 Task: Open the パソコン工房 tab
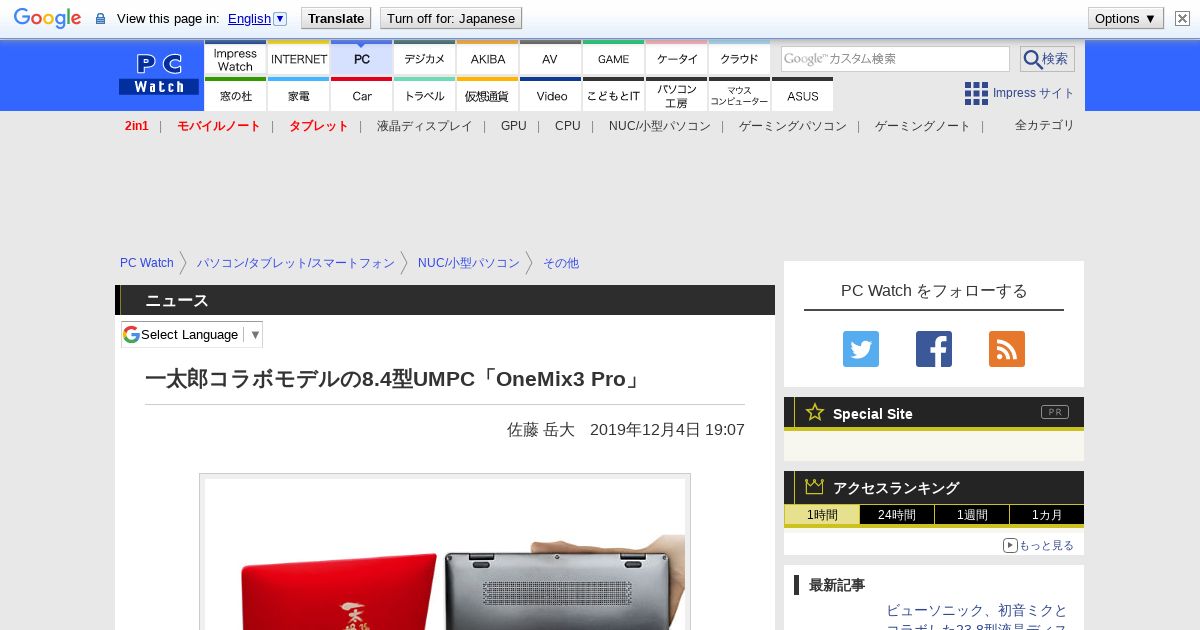[x=677, y=95]
